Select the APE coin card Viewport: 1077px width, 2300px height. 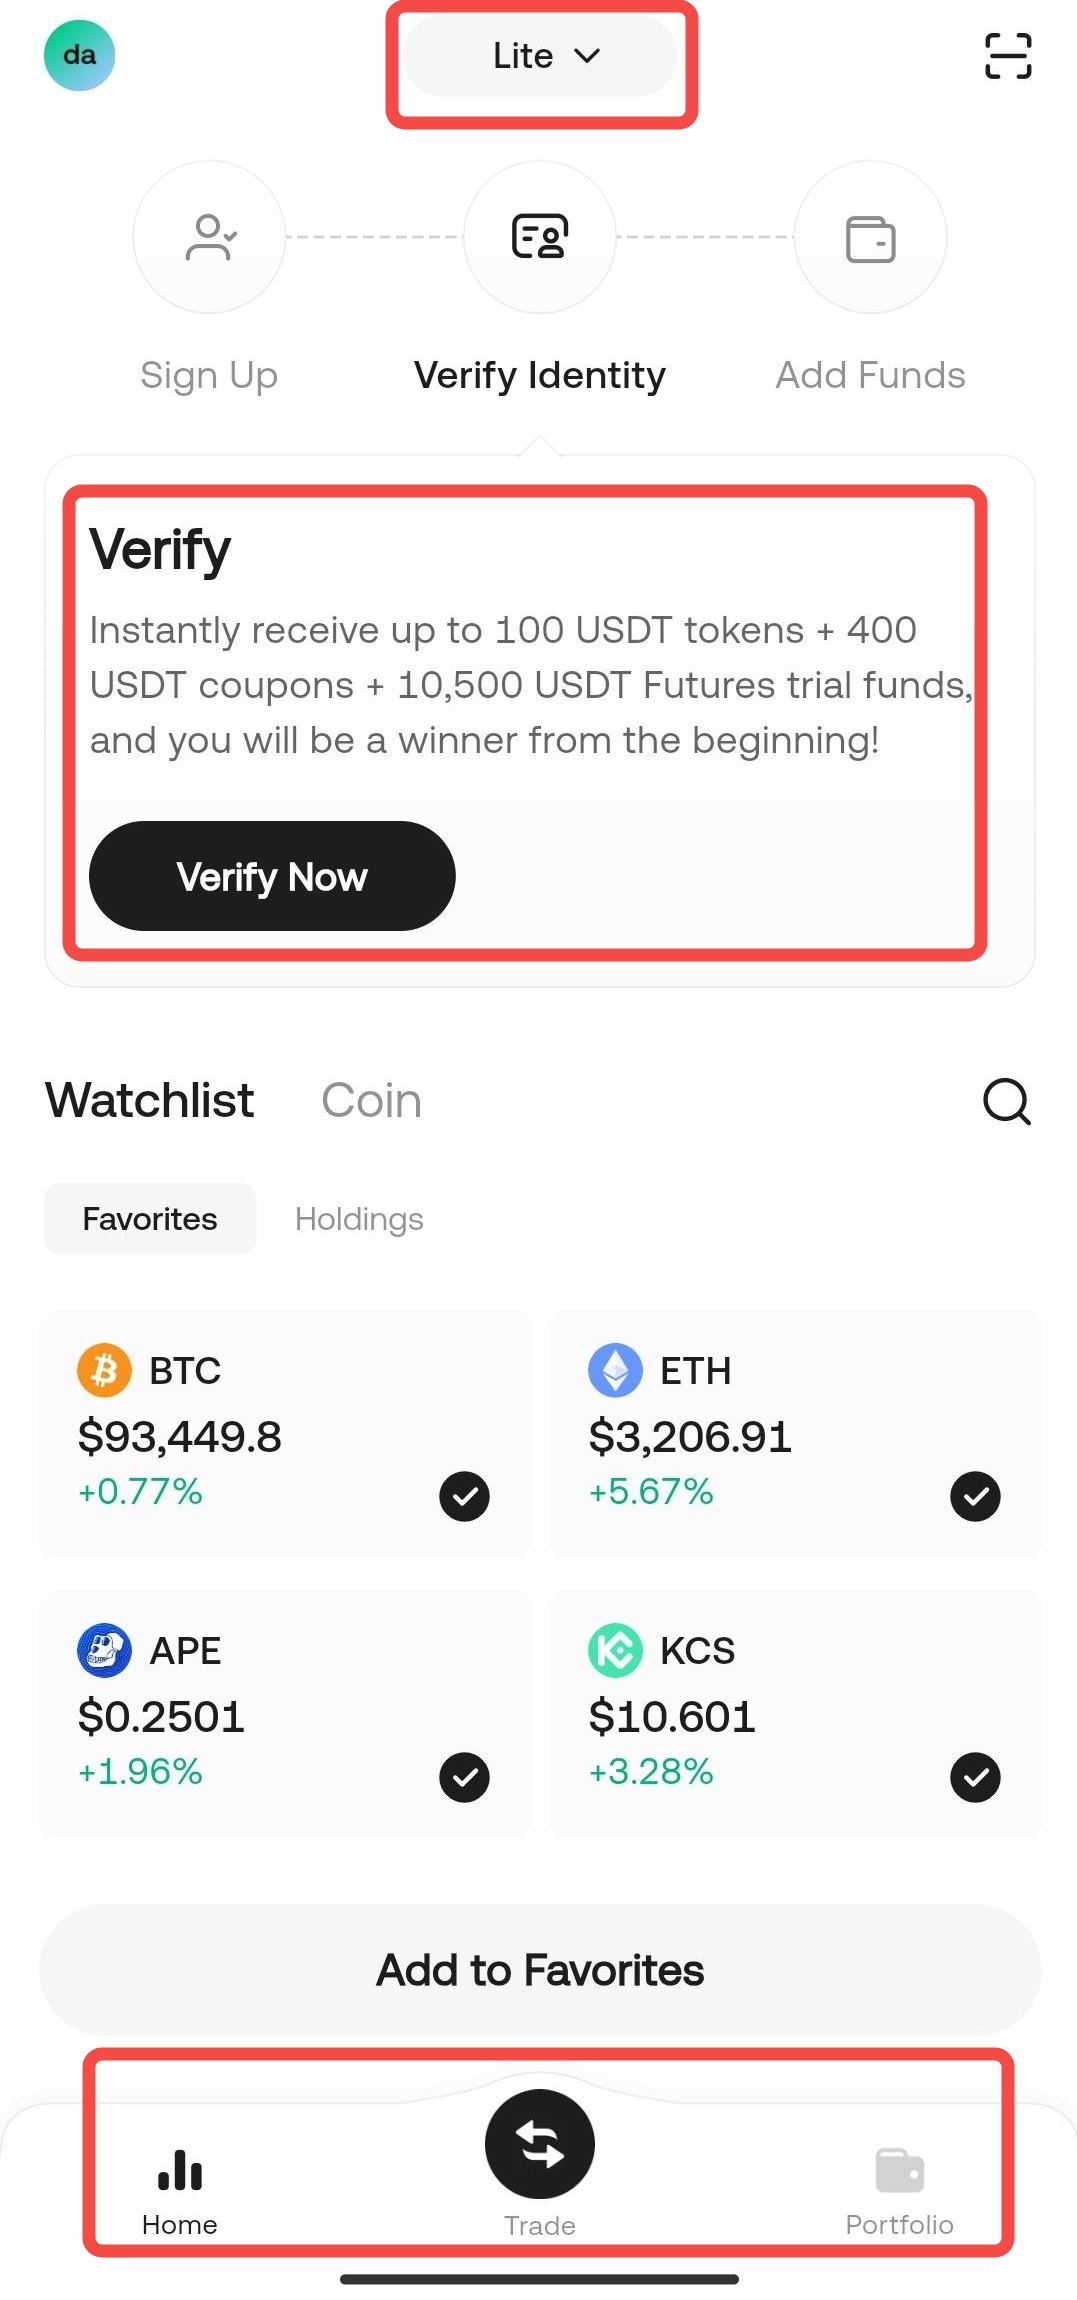click(x=283, y=1713)
